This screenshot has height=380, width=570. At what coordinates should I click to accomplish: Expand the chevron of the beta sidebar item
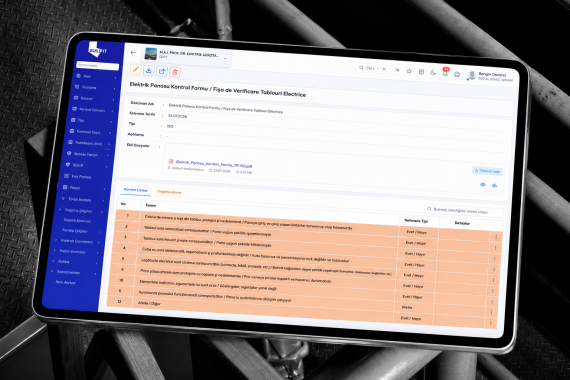coord(109,144)
